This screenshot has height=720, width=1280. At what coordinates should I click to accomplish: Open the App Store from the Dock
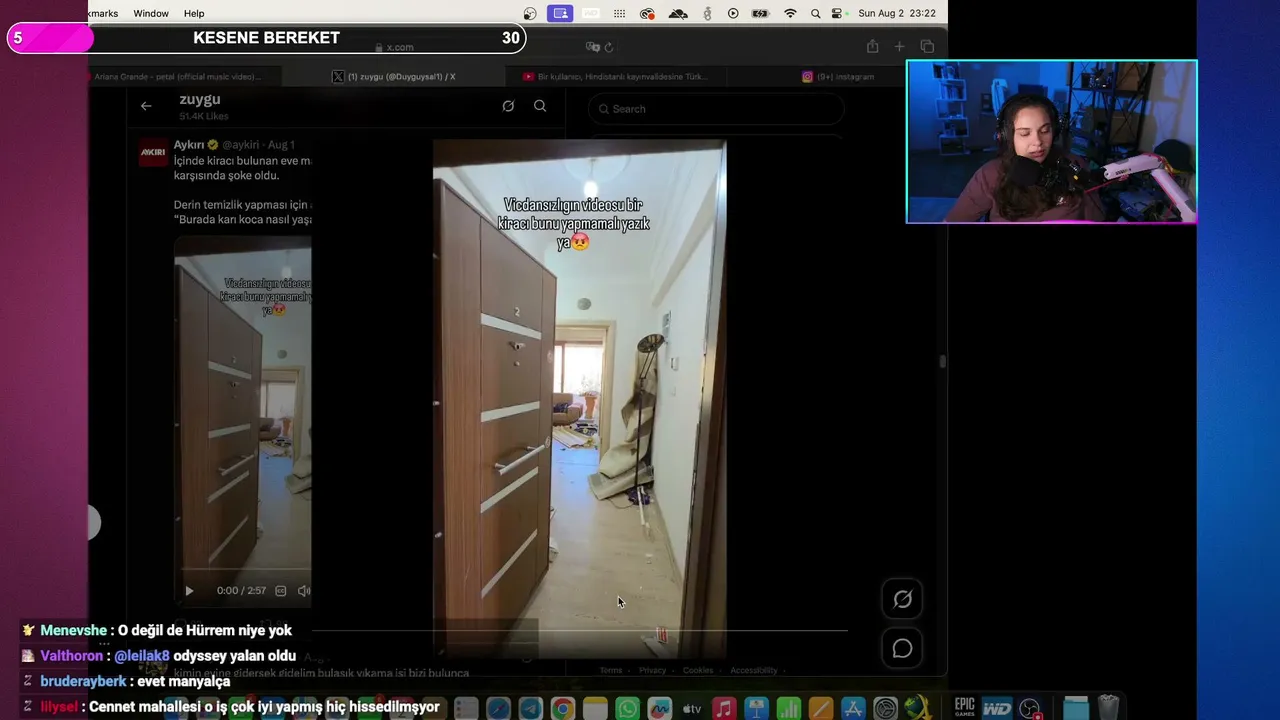tap(853, 709)
